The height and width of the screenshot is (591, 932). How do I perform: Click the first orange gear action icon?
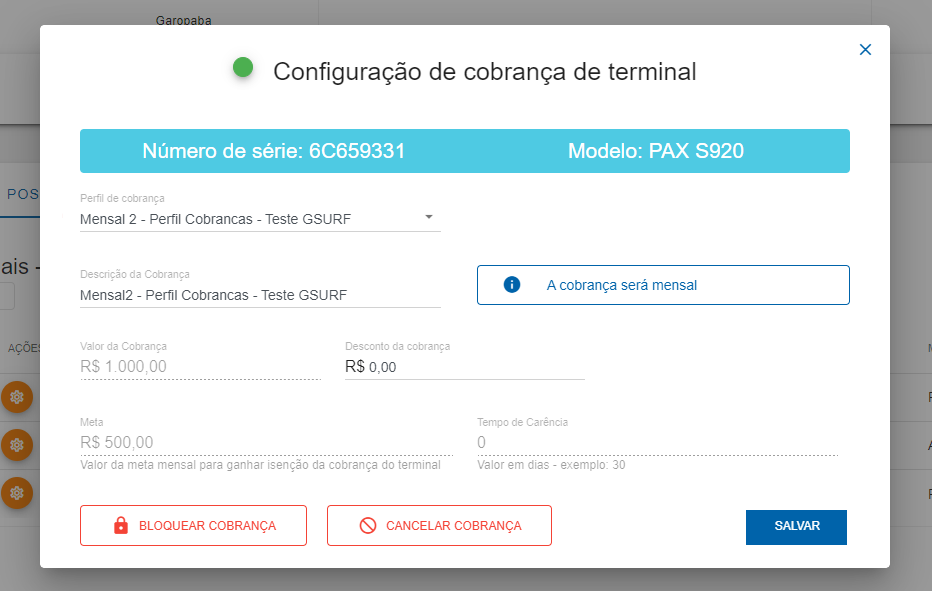point(17,397)
